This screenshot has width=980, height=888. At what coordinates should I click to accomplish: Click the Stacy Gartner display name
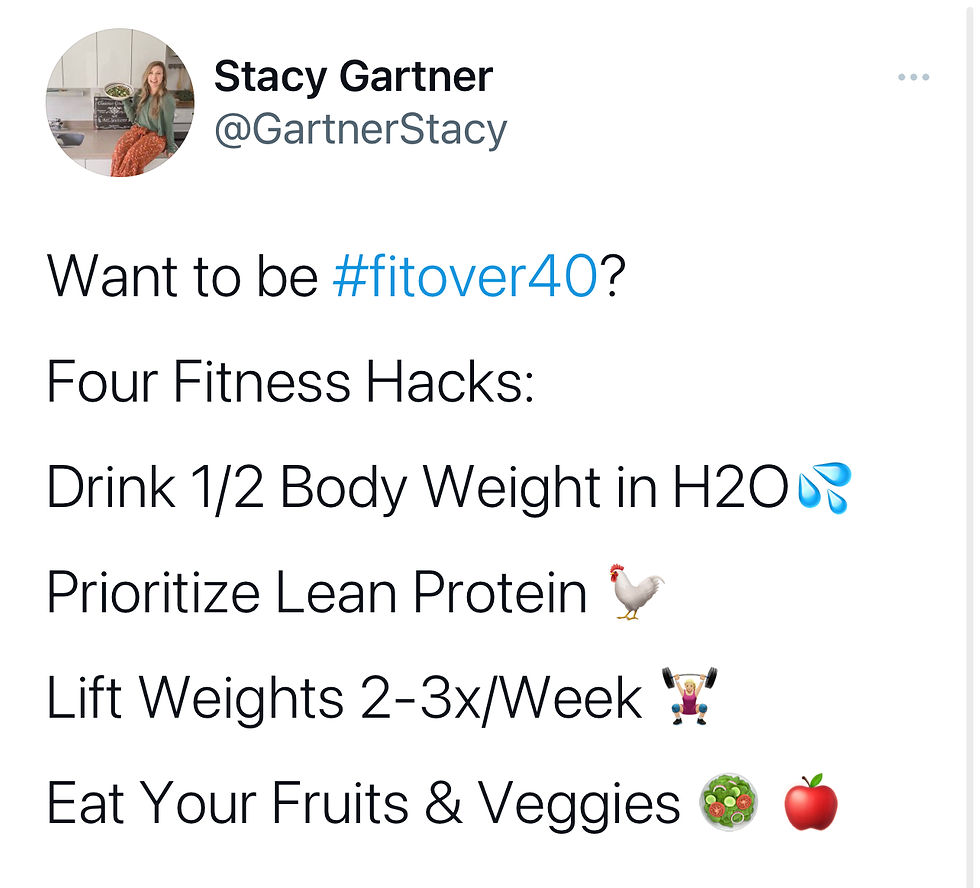pyautogui.click(x=353, y=76)
